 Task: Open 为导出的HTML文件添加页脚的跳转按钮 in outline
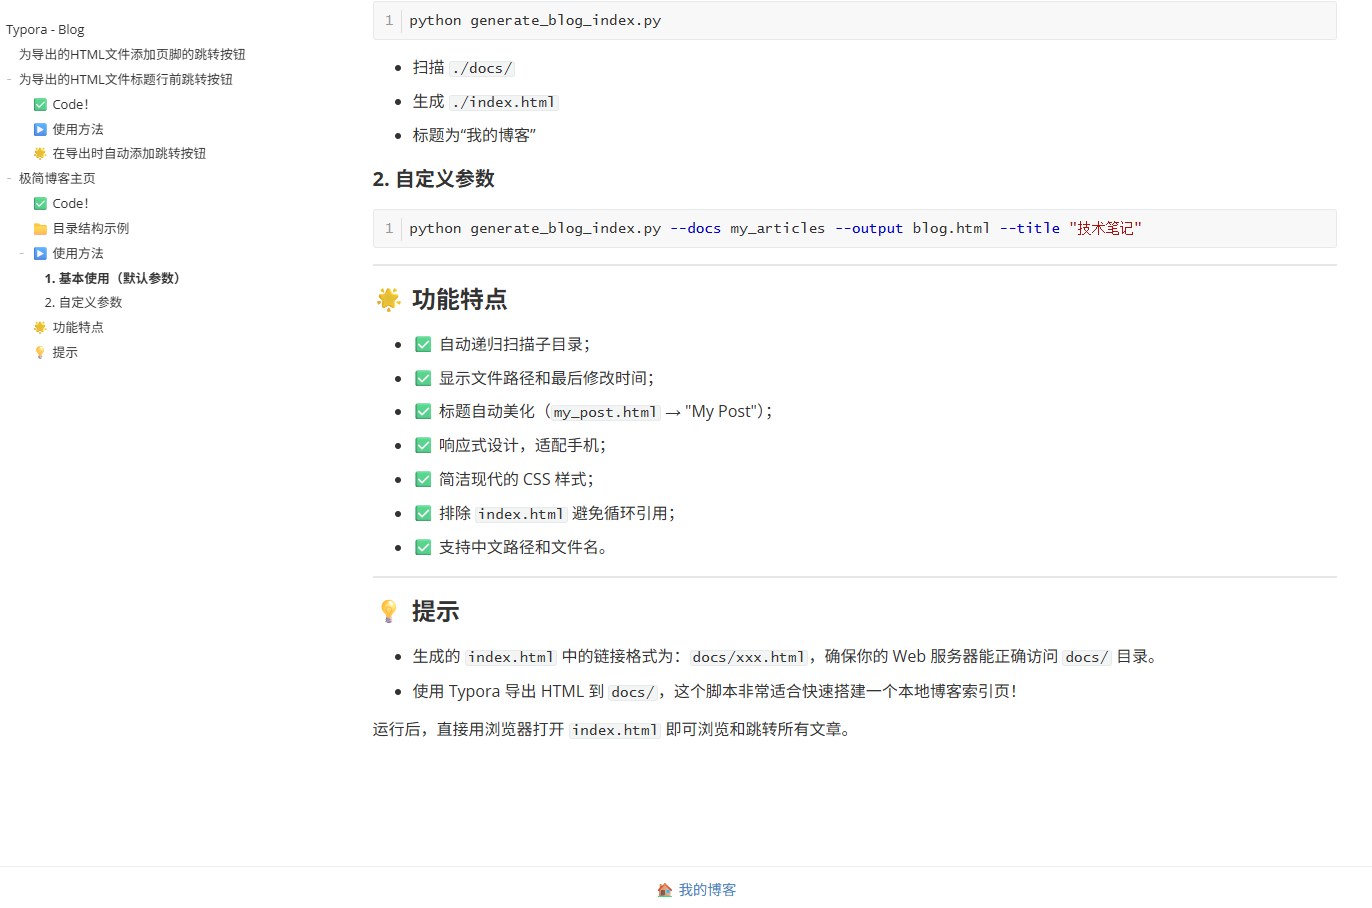132,55
